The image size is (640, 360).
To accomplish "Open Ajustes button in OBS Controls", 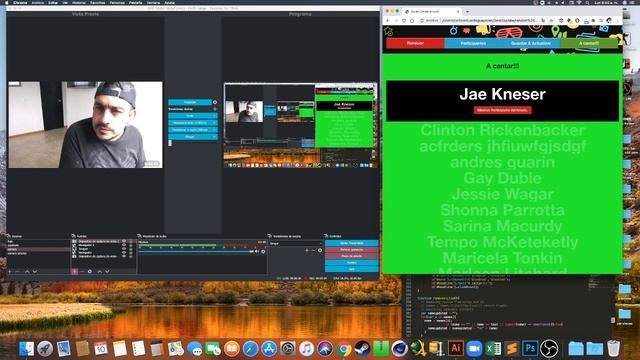I will coord(352,262).
